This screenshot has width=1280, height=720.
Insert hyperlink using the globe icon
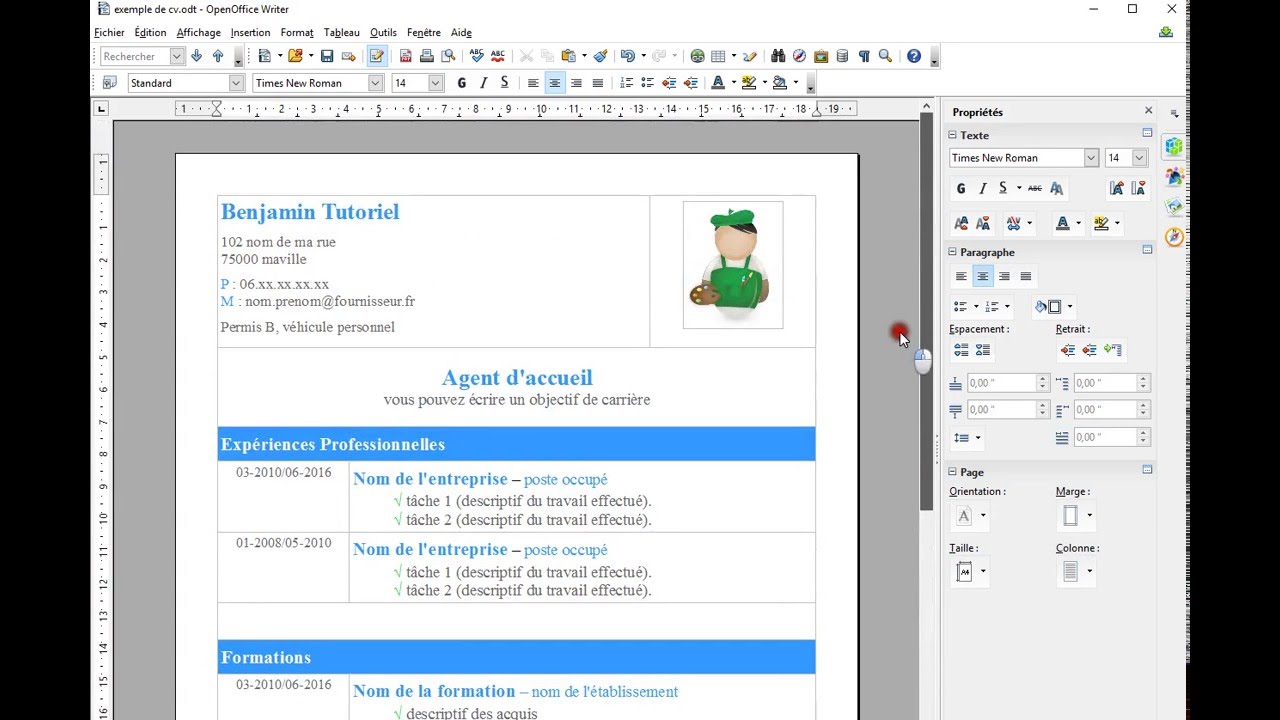(697, 56)
